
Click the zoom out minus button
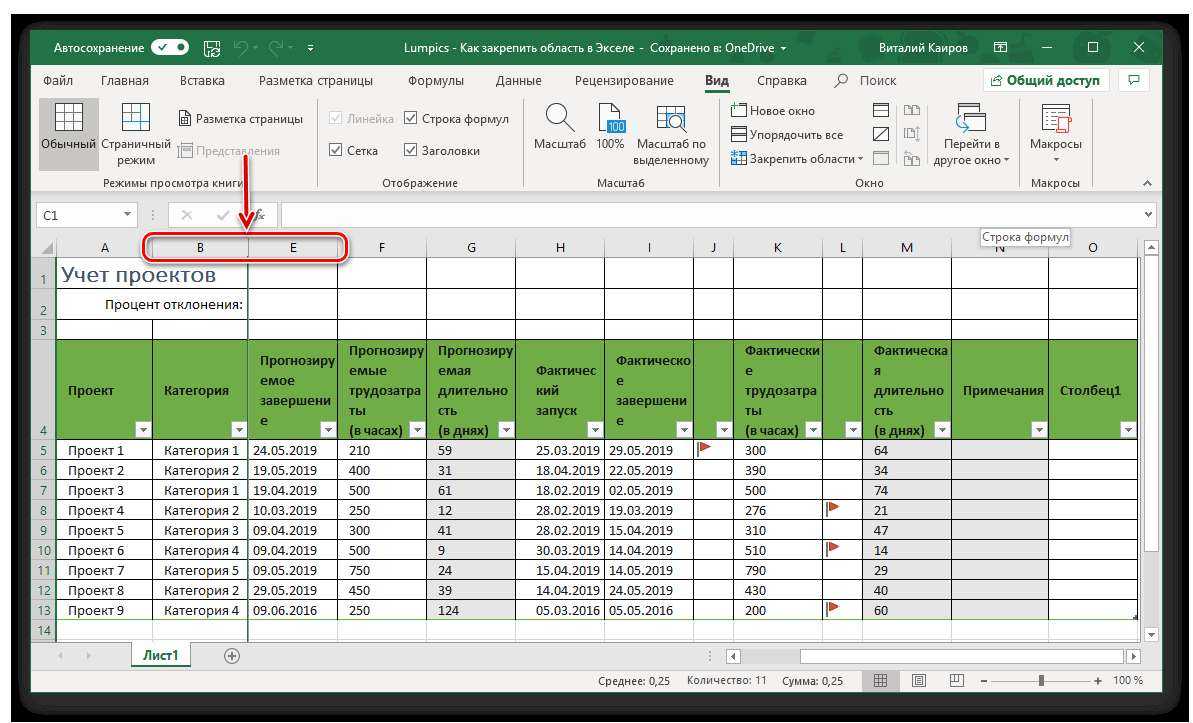coord(983,681)
